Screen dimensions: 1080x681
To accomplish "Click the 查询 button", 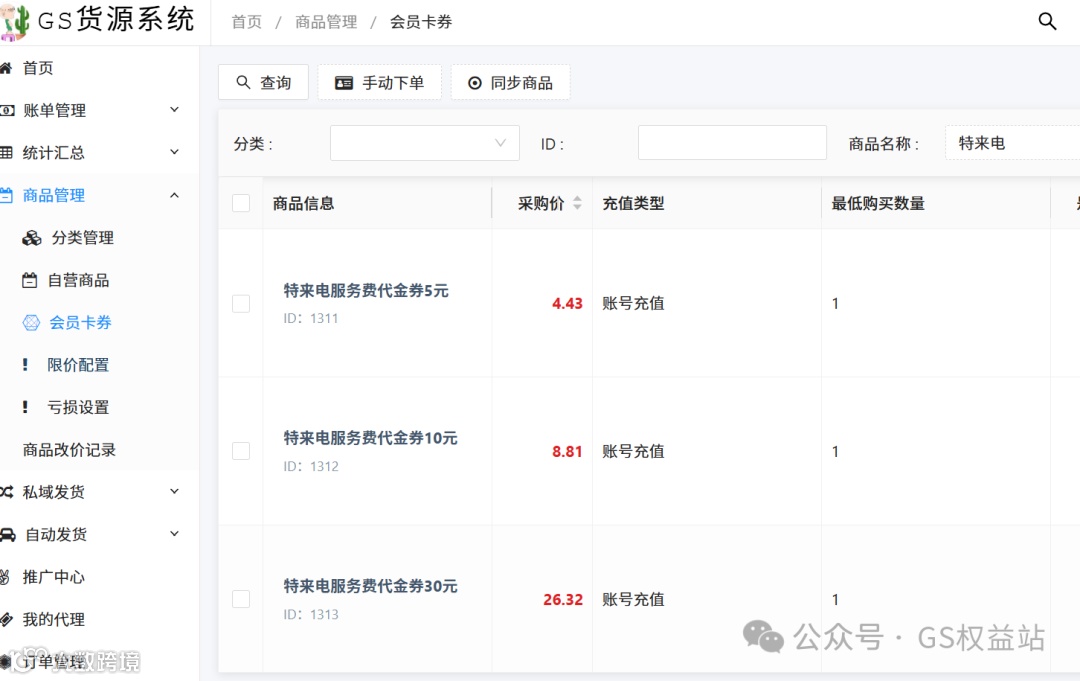I will point(263,83).
